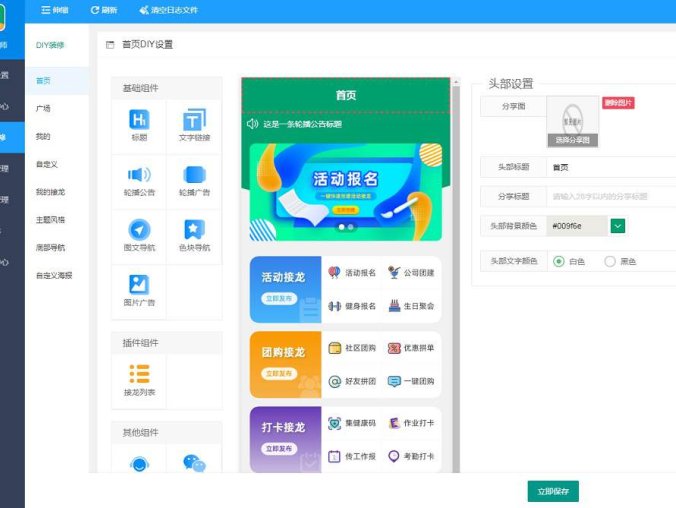Click the 好友拼团 at-sign icon in preview
Image resolution: width=676 pixels, height=508 pixels.
point(335,381)
